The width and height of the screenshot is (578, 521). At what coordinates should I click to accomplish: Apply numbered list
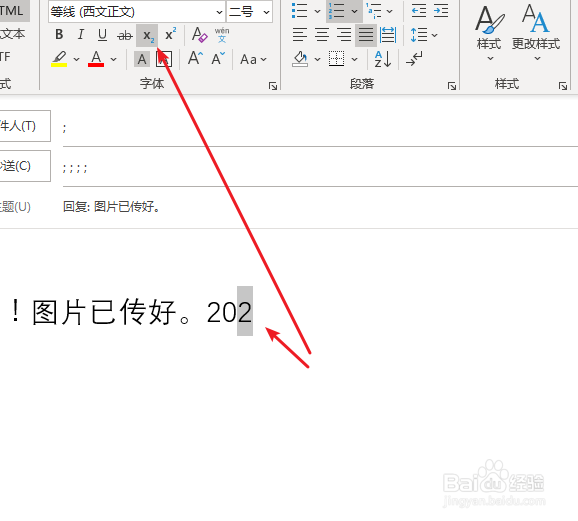click(x=336, y=11)
